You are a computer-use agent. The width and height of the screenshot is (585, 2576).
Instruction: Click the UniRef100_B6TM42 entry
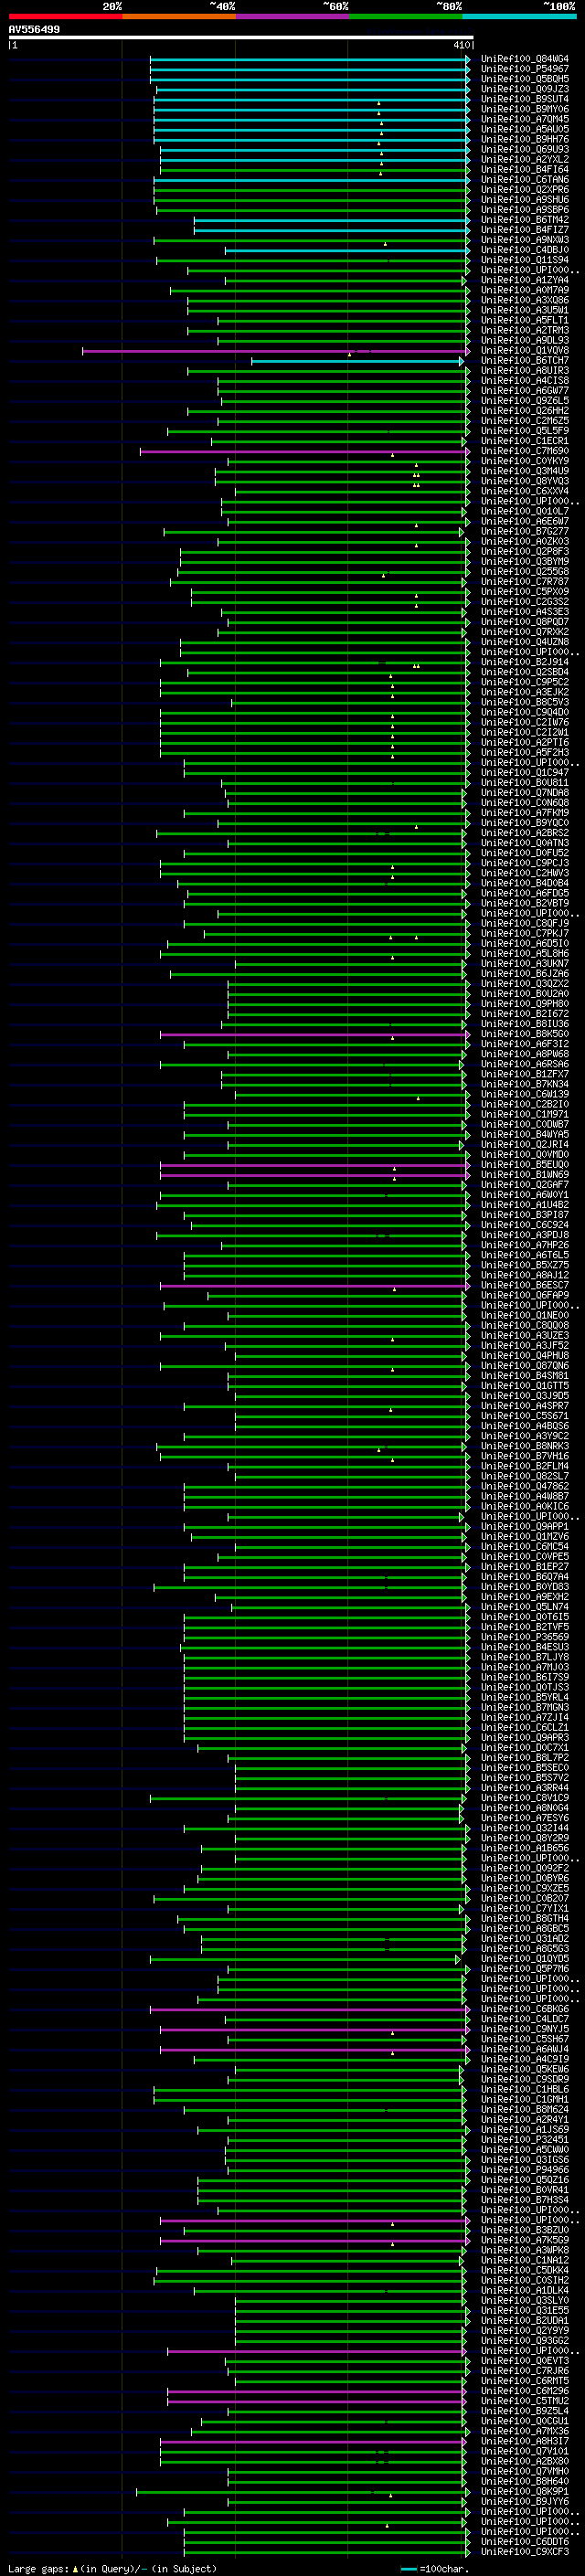[x=524, y=220]
